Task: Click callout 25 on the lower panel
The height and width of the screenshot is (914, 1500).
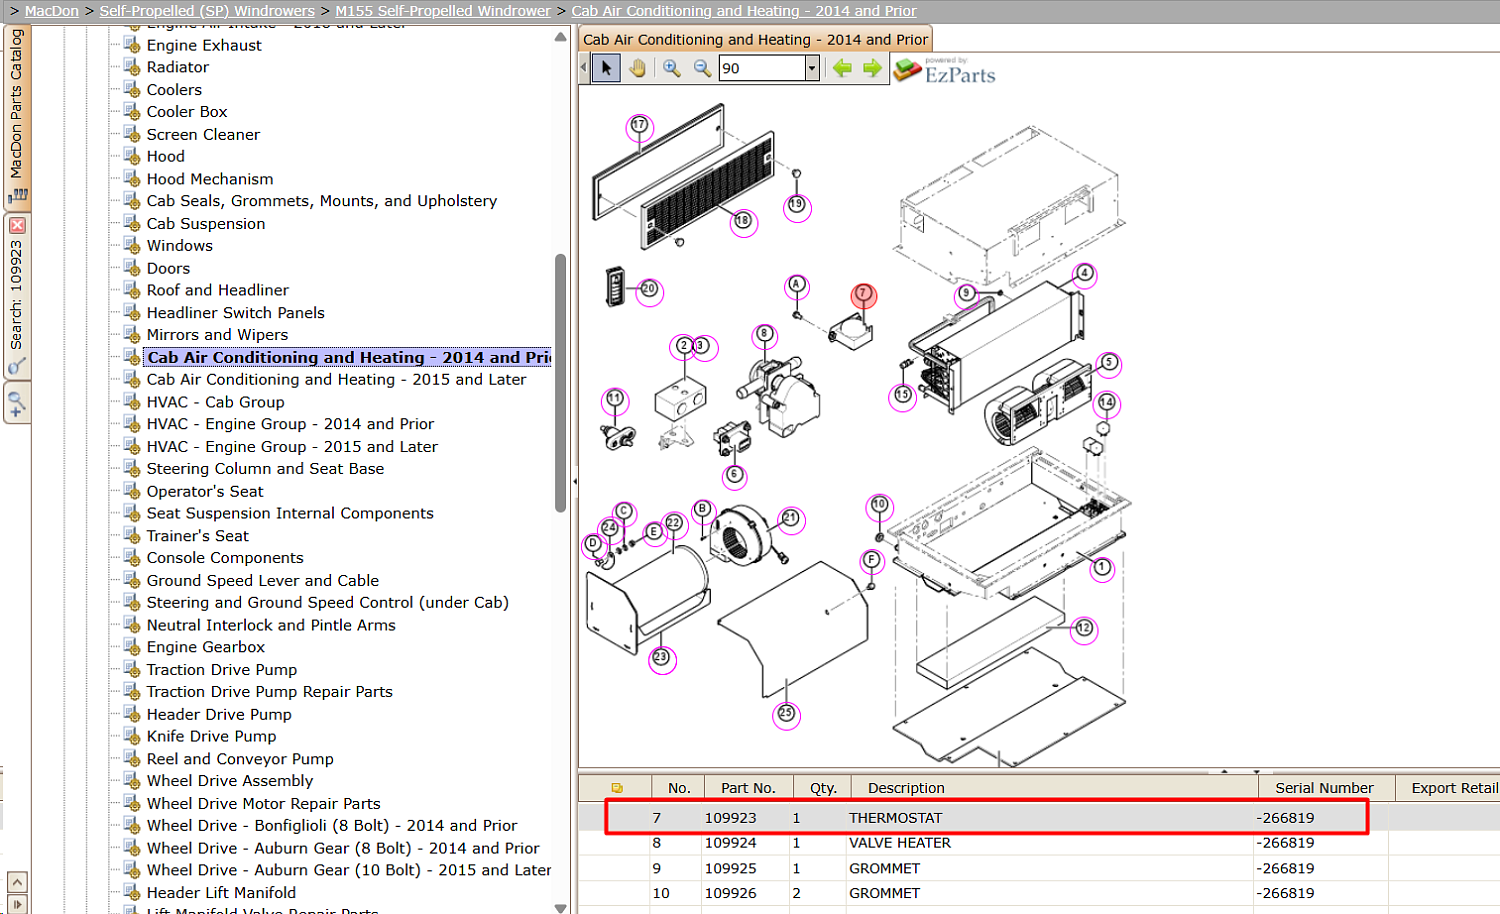Action: tap(786, 714)
